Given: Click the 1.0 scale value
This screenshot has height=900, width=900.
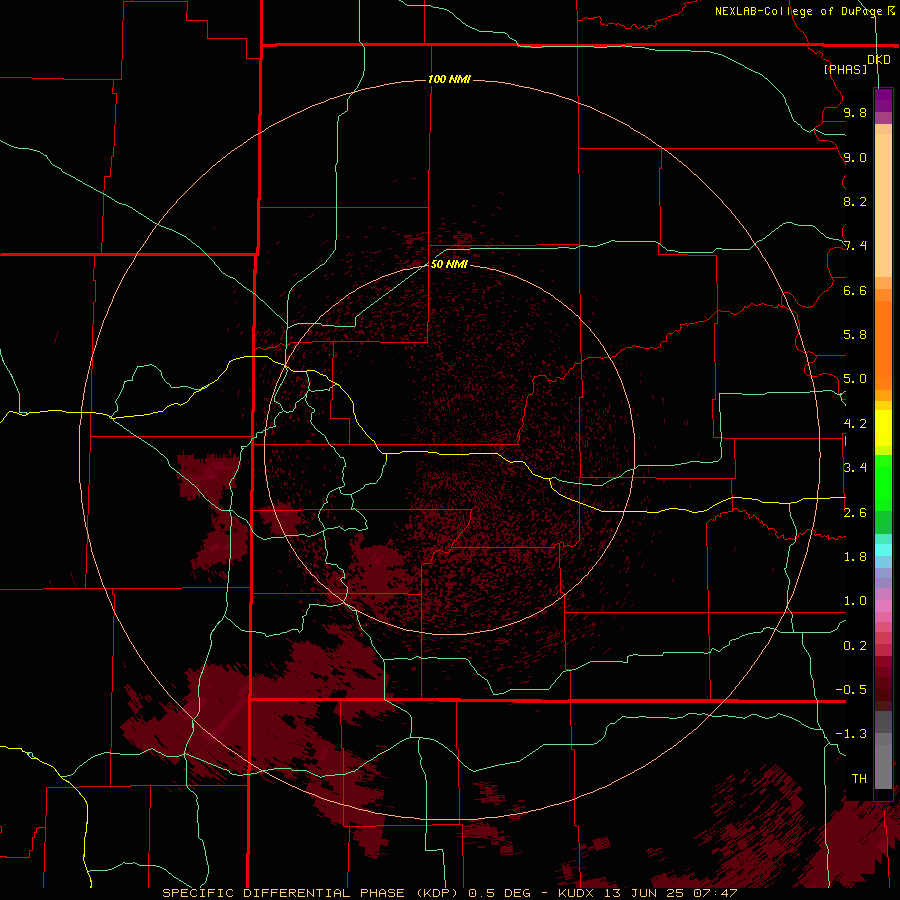Looking at the screenshot, I should (855, 601).
